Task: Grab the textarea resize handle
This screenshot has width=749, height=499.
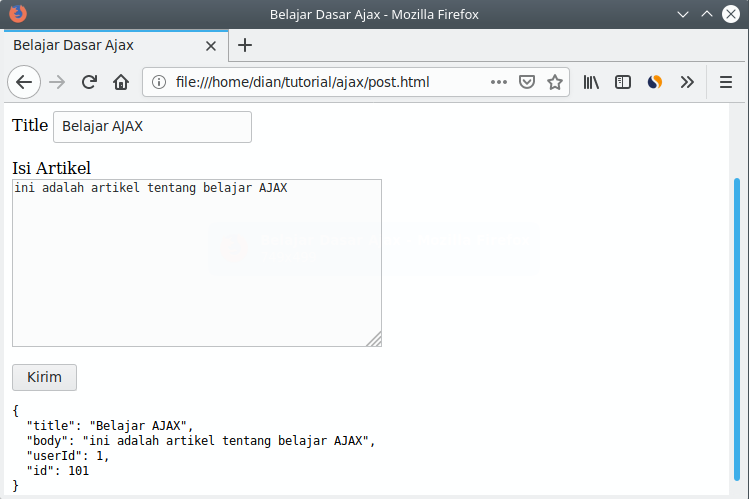Action: pos(374,339)
